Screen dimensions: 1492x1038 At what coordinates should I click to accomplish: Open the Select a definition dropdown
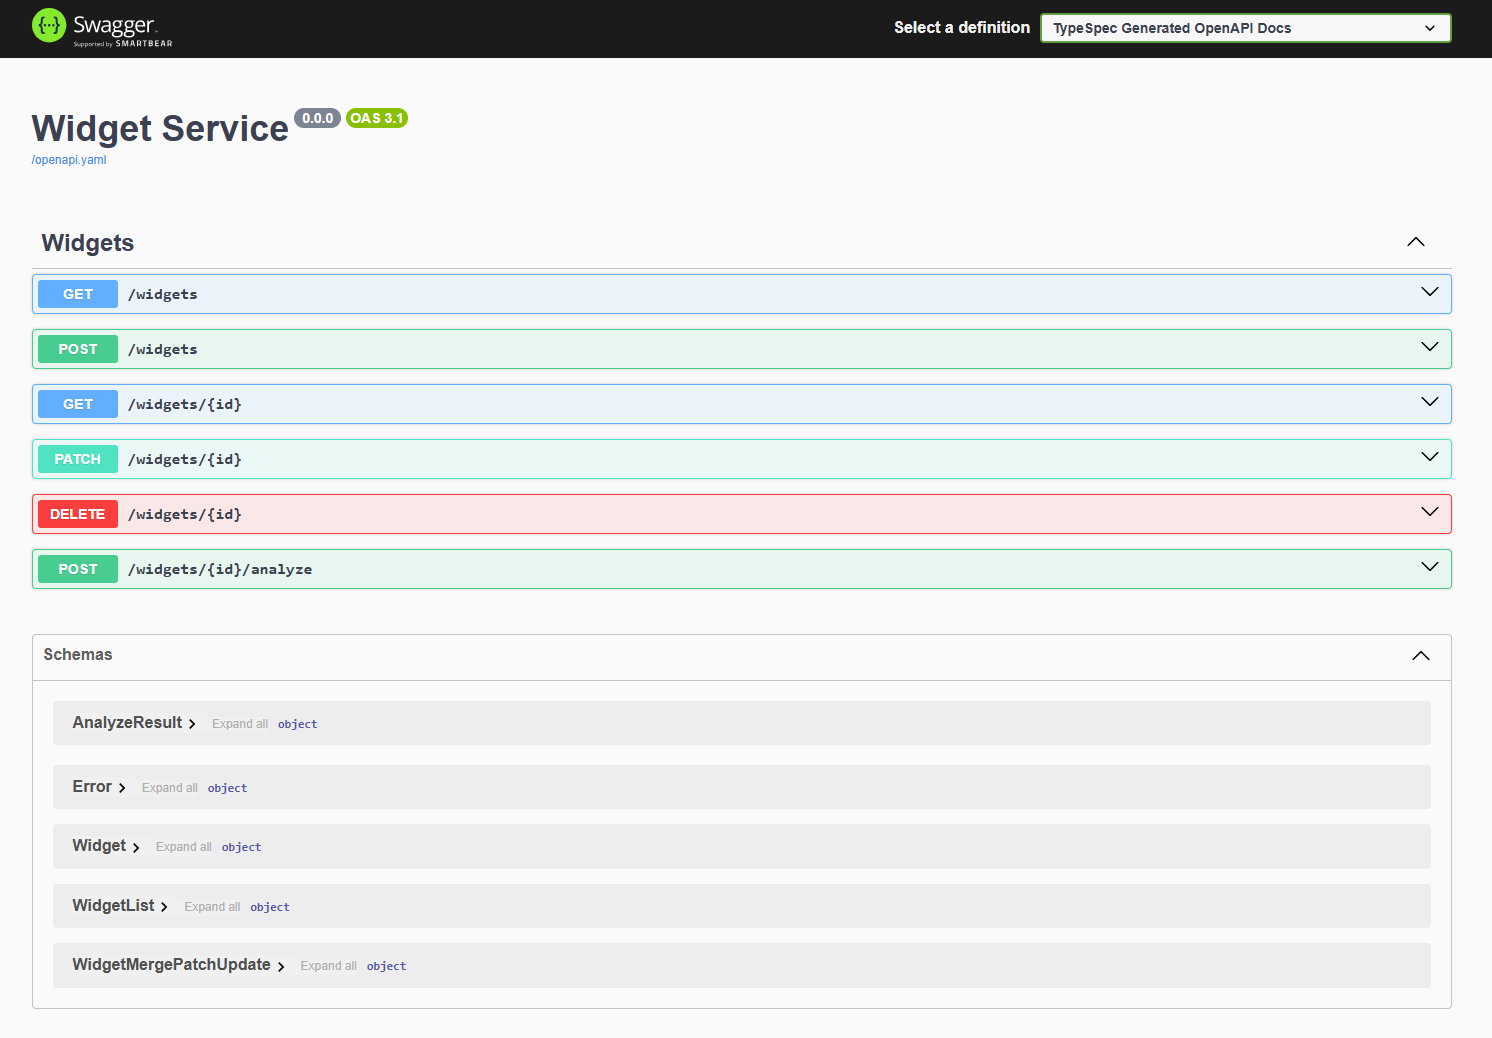1245,27
